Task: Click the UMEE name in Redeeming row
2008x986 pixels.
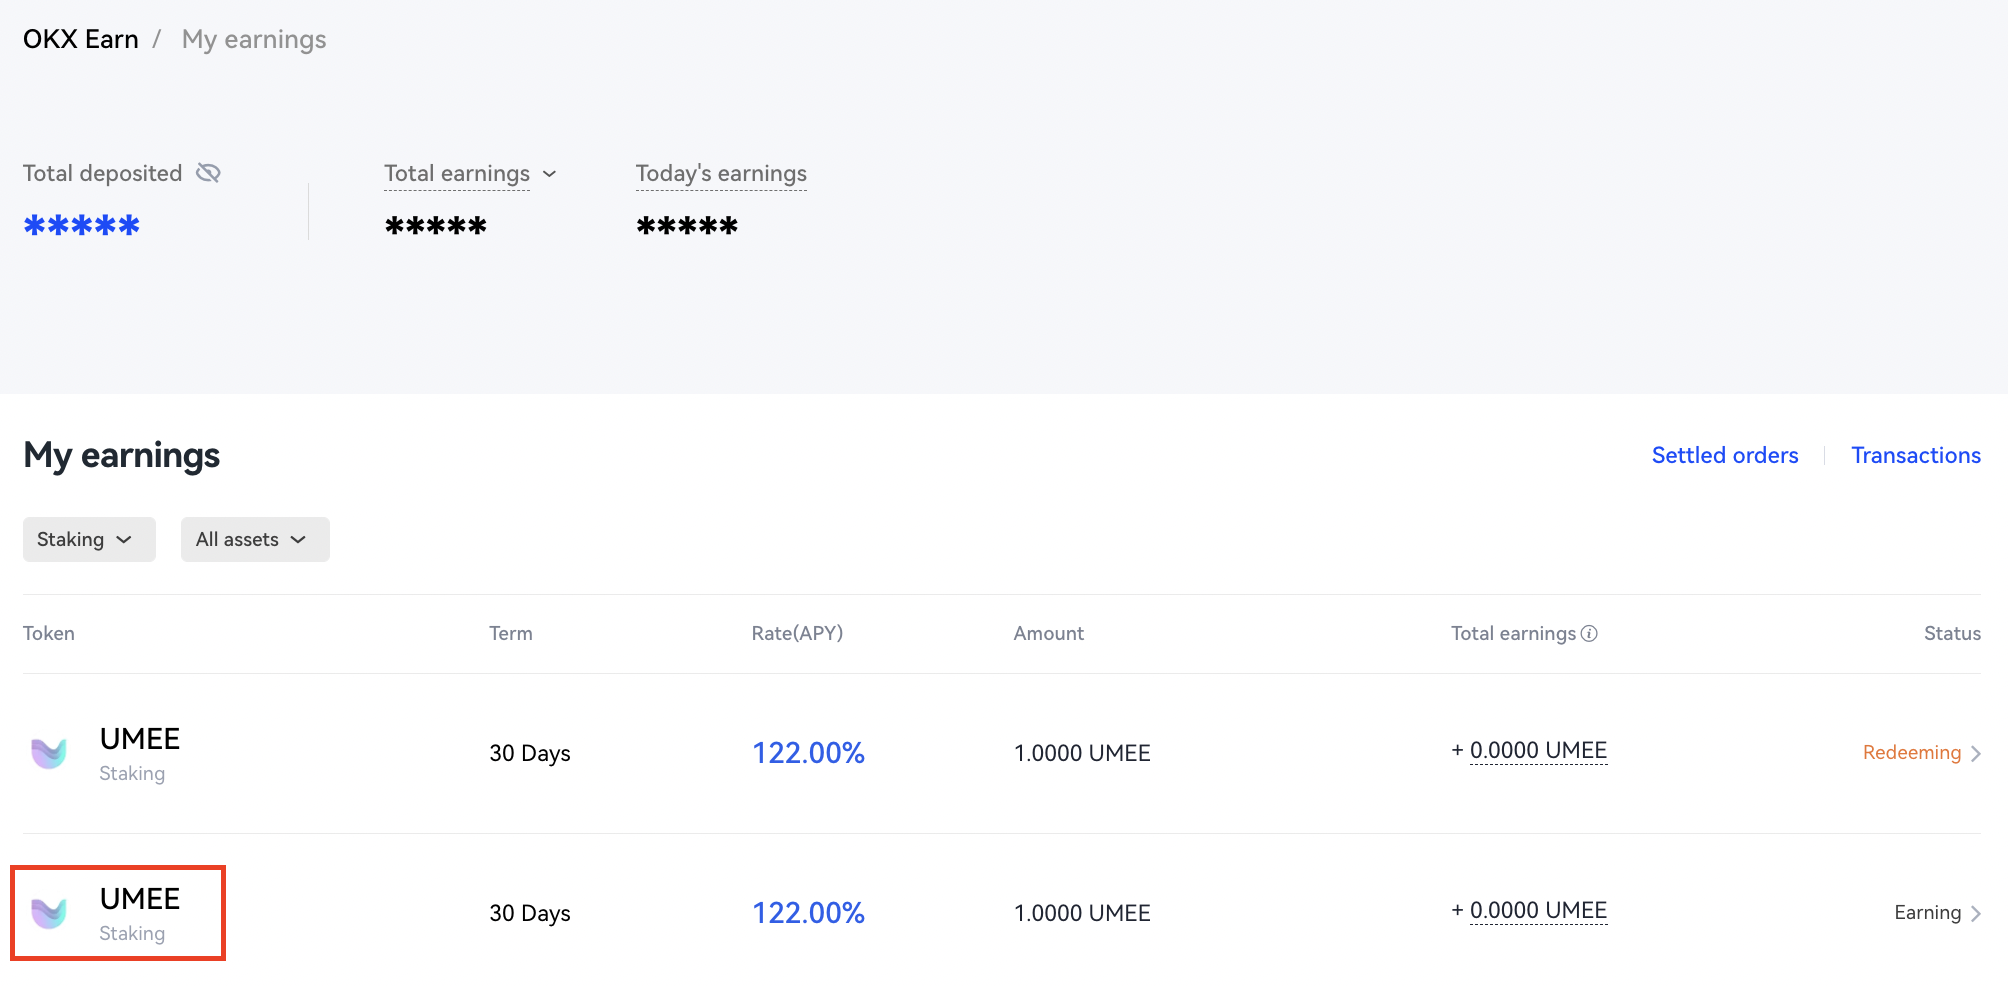Action: [x=140, y=739]
